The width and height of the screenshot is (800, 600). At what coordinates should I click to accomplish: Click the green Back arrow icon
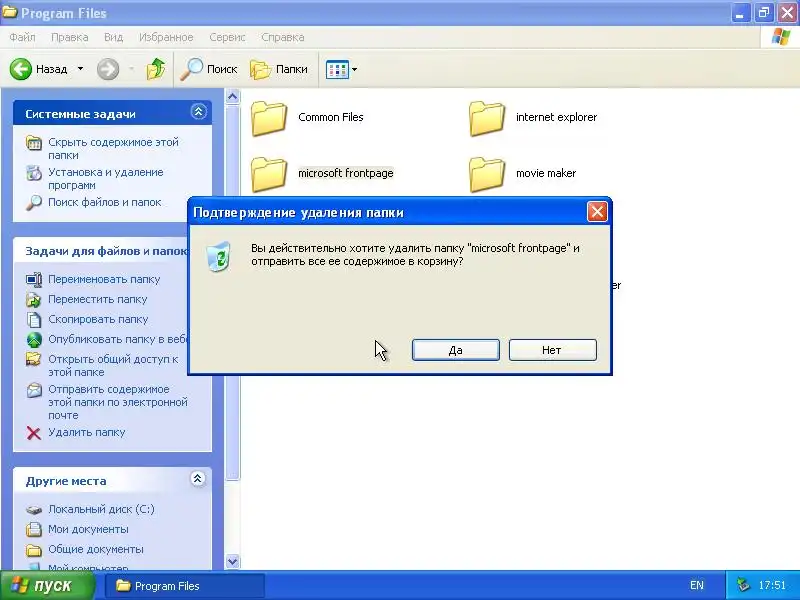pyautogui.click(x=21, y=69)
